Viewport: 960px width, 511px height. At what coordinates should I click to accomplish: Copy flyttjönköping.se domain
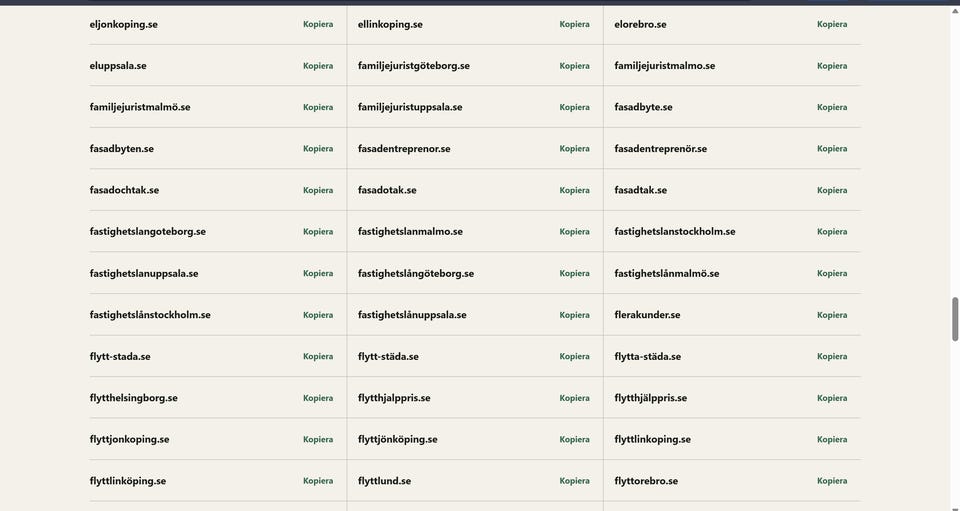(x=574, y=439)
